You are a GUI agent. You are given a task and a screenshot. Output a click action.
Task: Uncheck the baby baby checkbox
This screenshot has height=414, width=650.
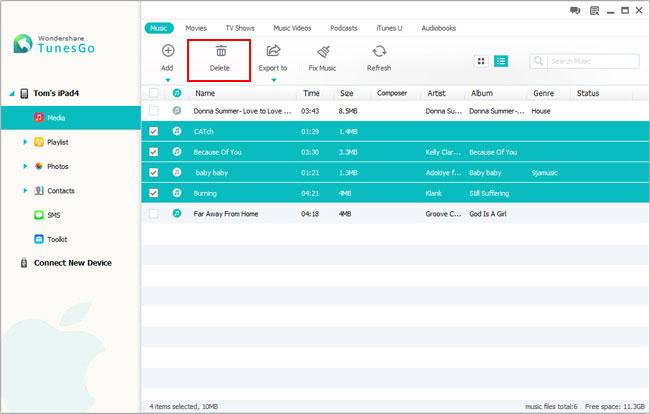[x=154, y=172]
